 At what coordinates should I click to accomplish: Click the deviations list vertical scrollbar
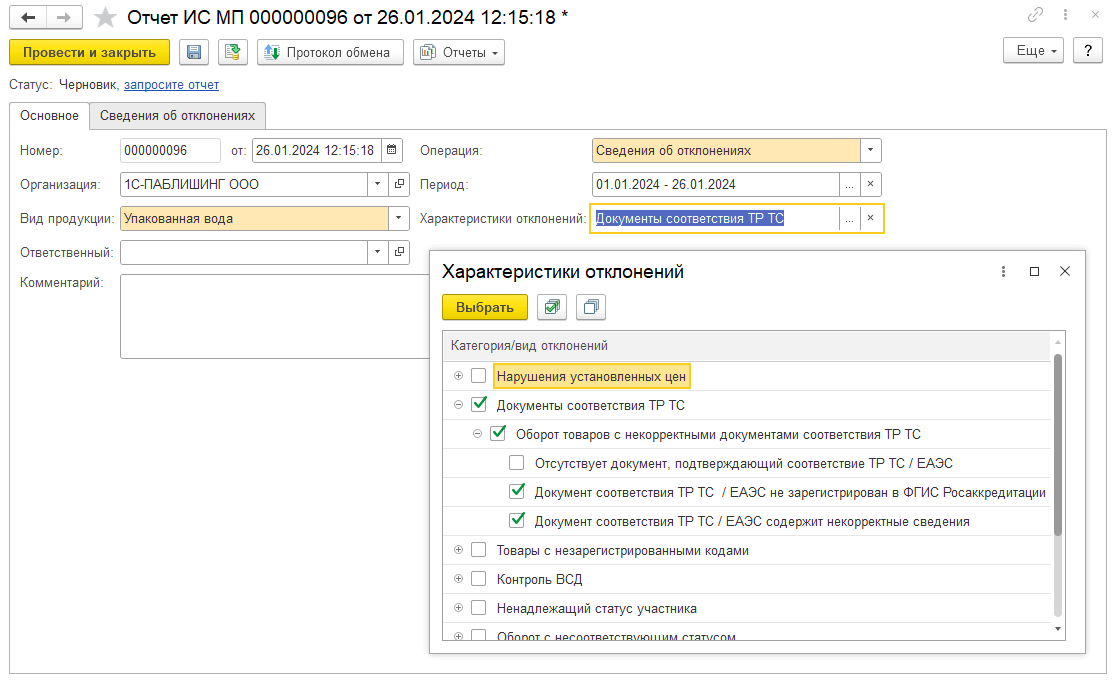1058,445
